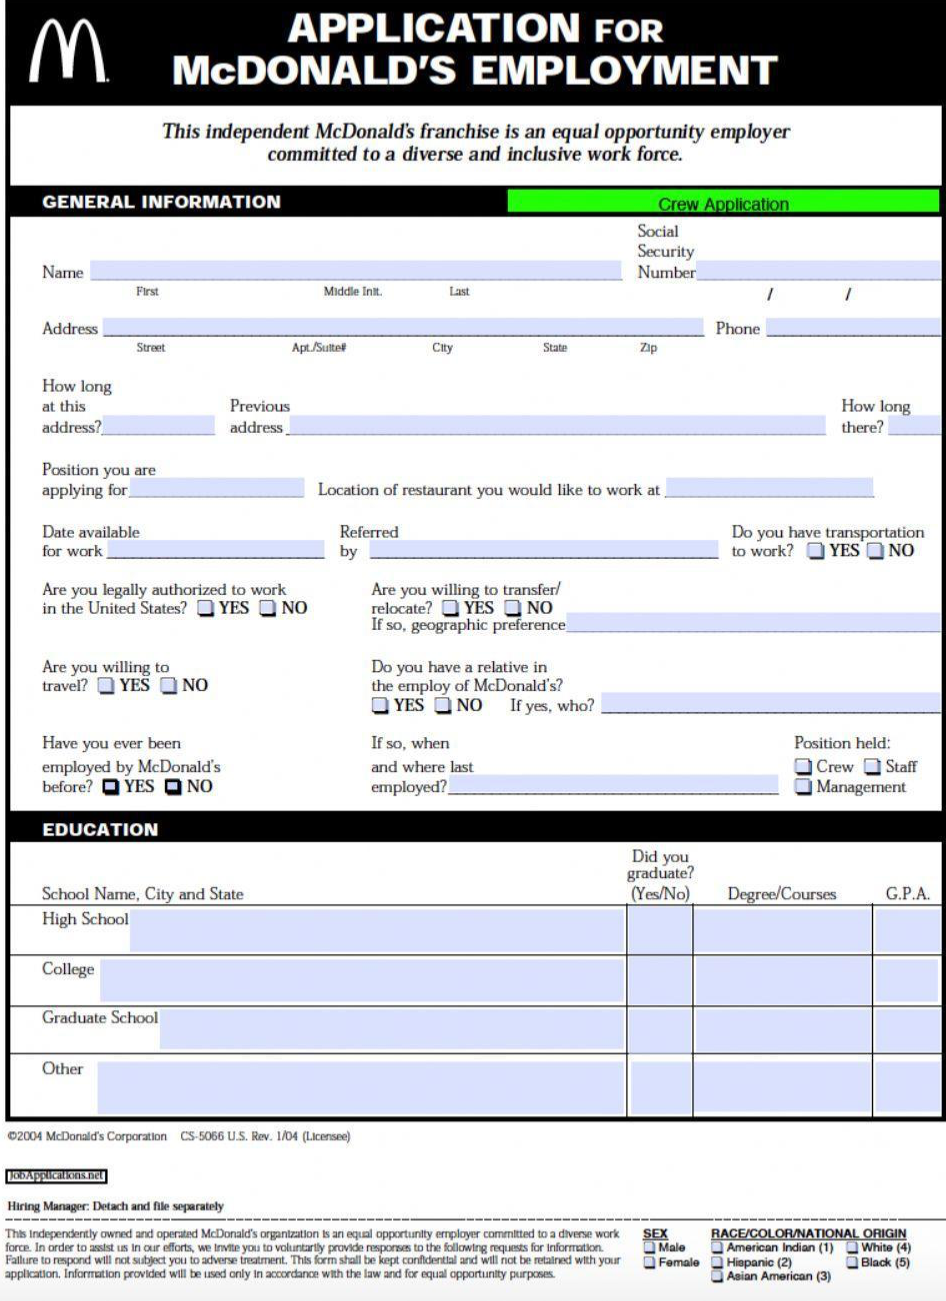Click the Other G.P.A. field
The width and height of the screenshot is (946, 1301).
click(907, 1087)
